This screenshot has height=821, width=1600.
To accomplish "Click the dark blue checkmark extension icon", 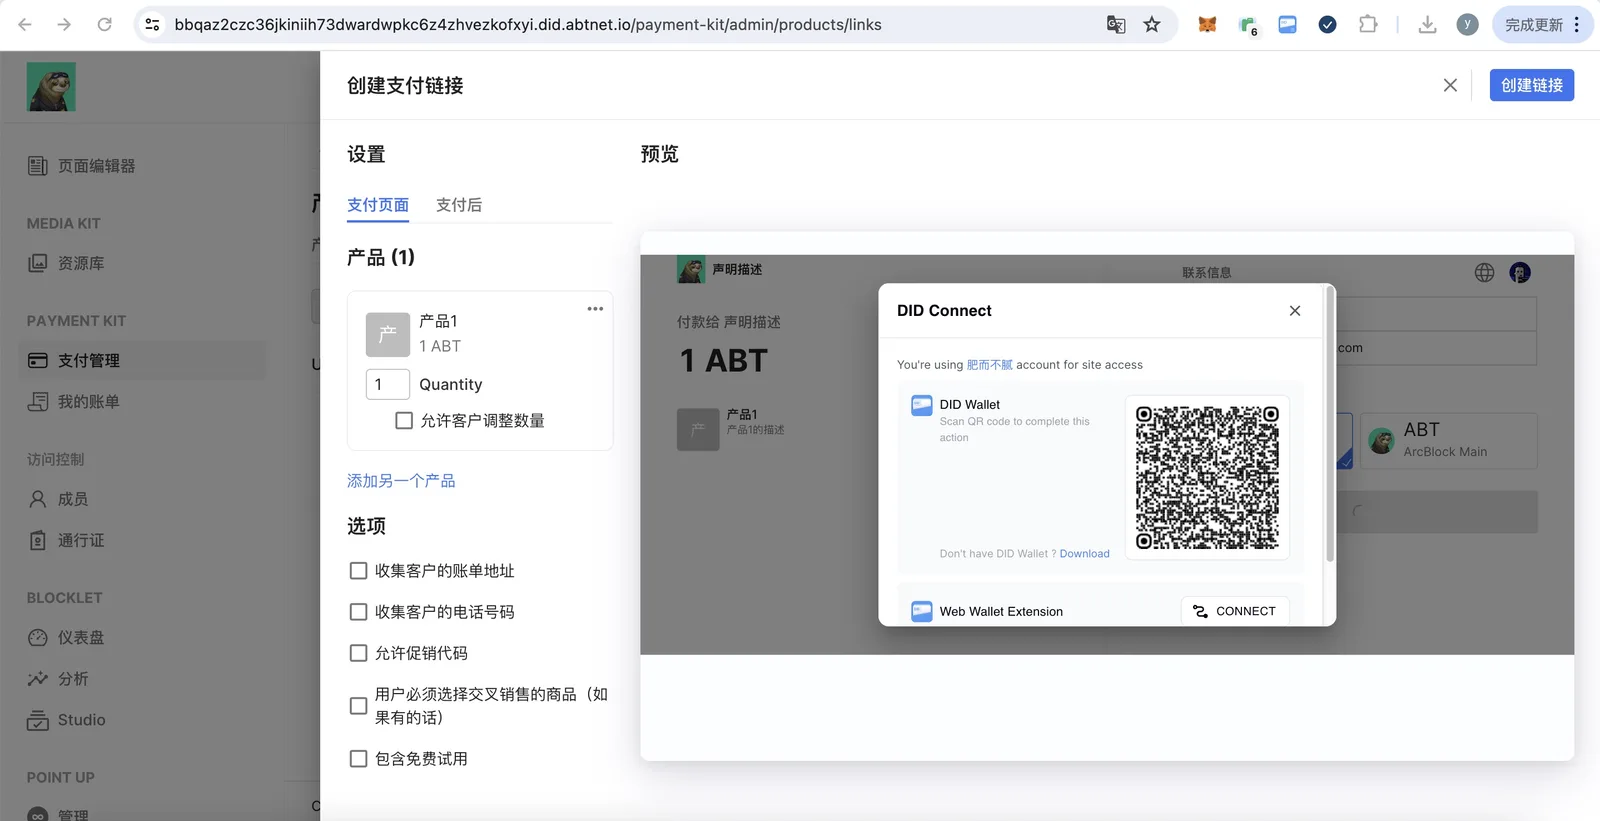I will (x=1328, y=24).
